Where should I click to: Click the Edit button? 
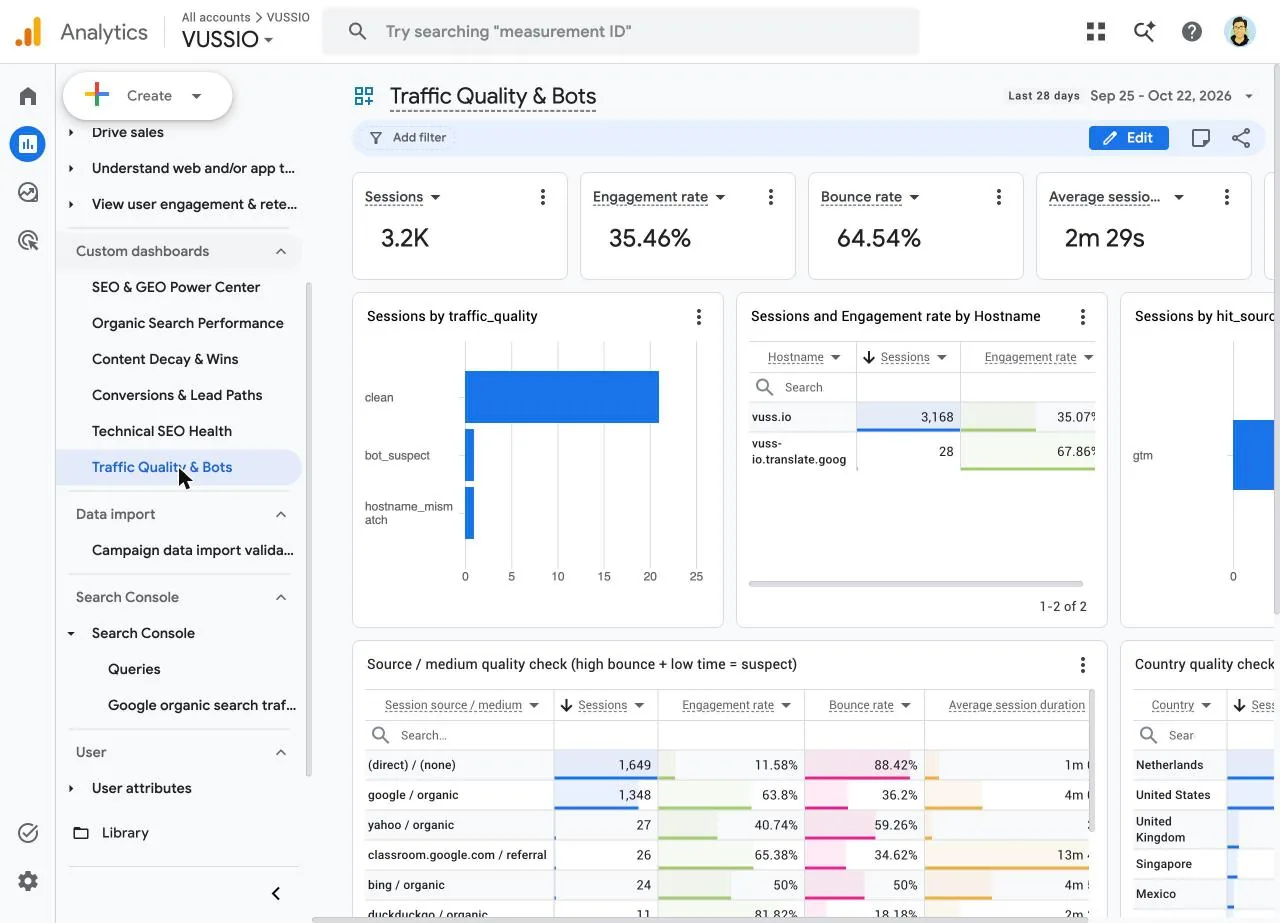pos(1129,138)
